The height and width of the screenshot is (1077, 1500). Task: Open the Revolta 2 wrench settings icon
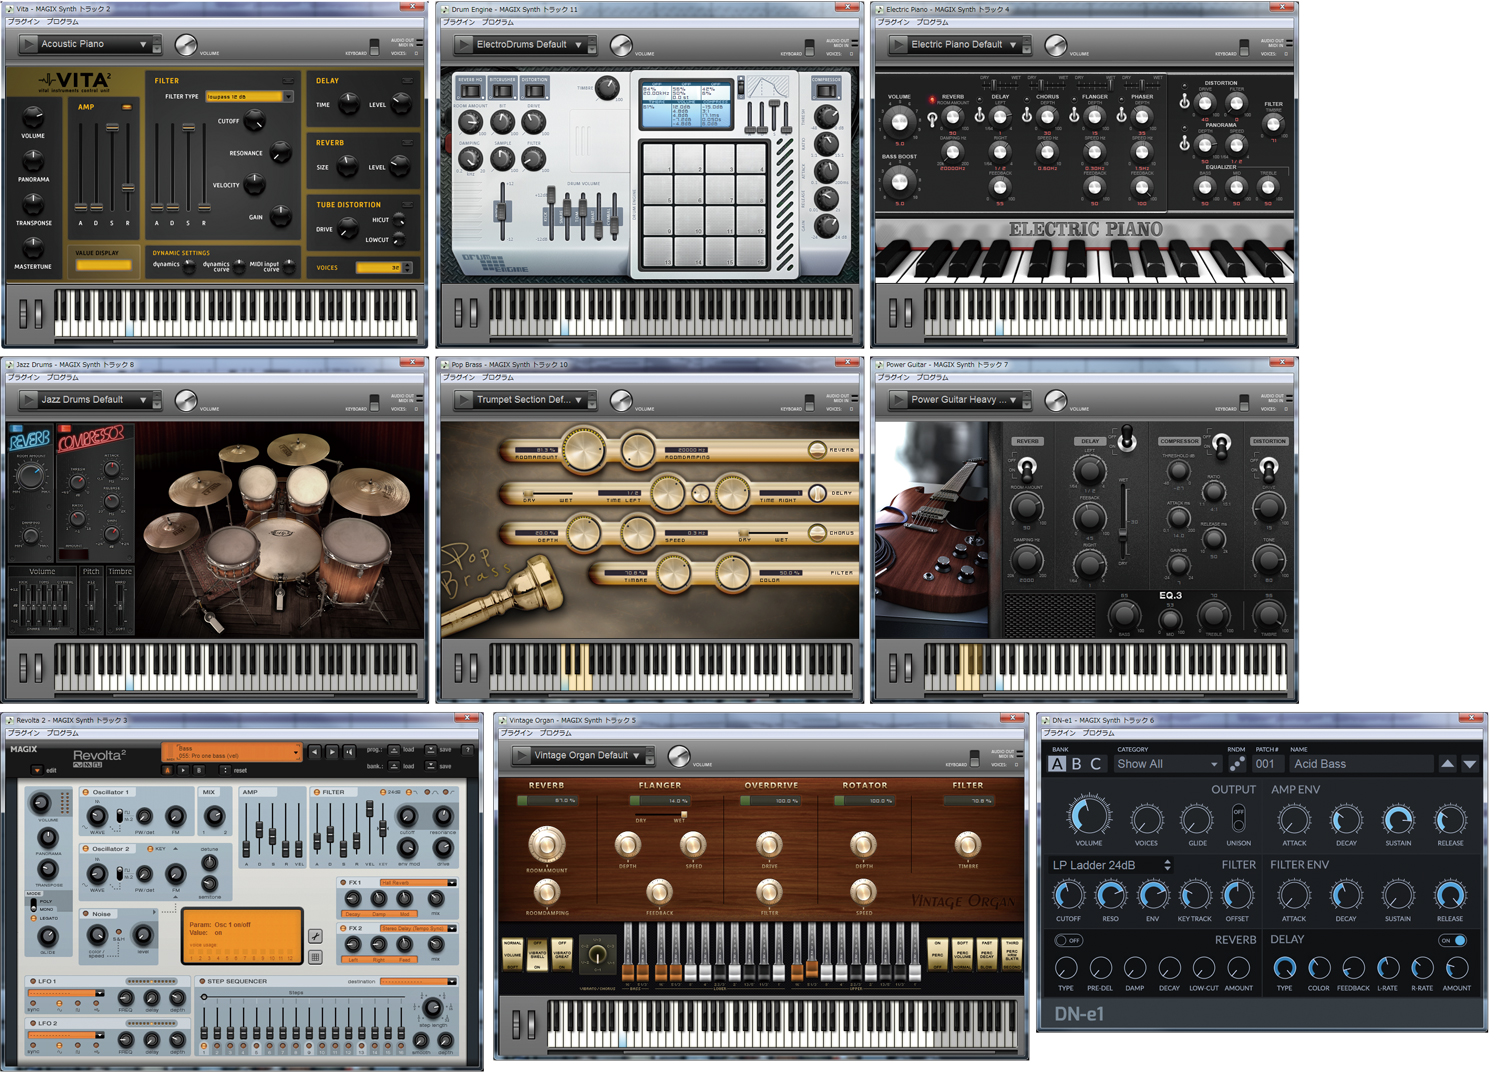click(315, 936)
